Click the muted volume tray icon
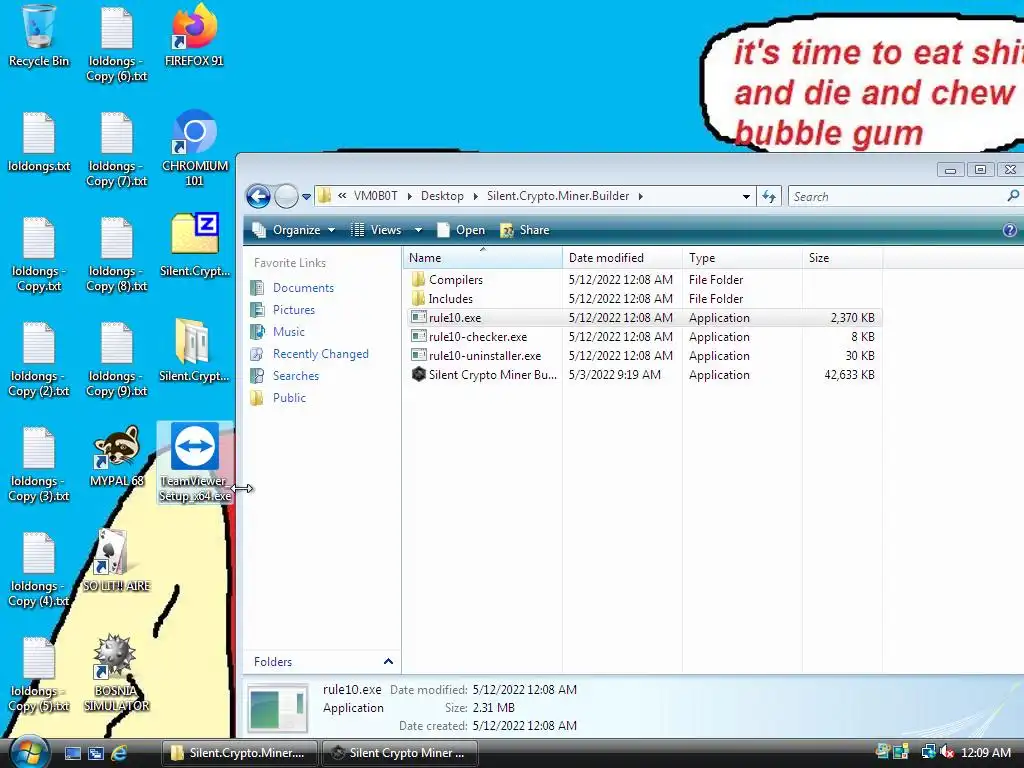Viewport: 1024px width, 768px height. click(947, 752)
